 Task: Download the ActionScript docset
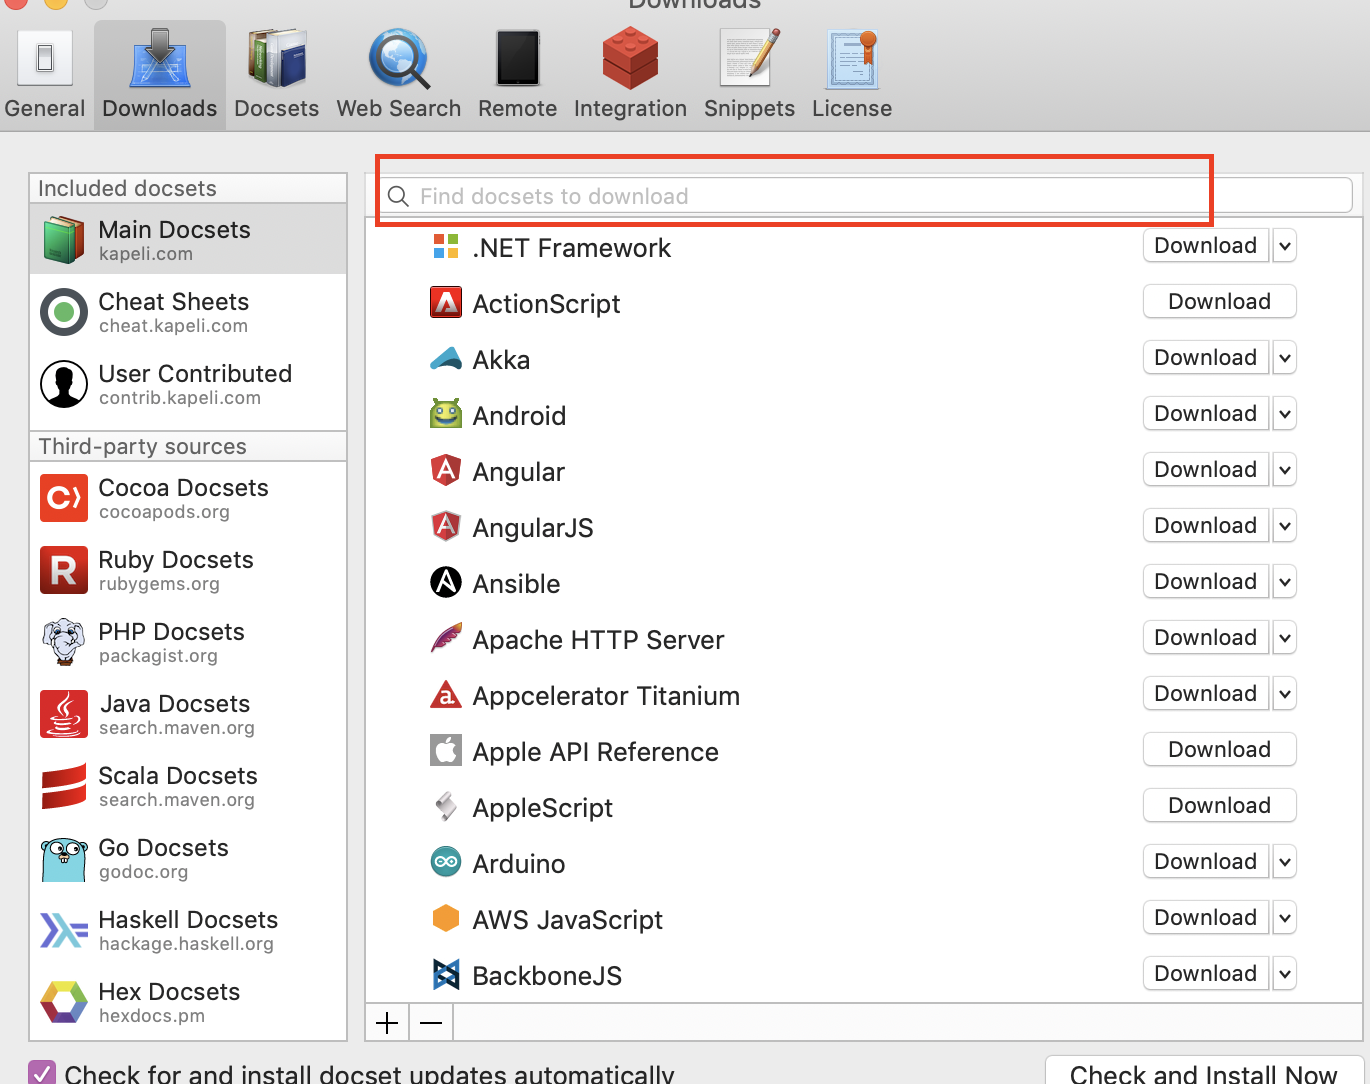pos(1220,301)
